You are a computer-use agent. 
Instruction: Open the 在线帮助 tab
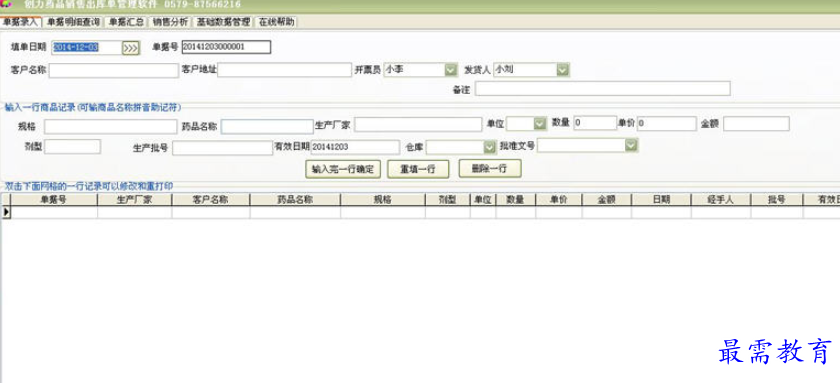[x=276, y=22]
